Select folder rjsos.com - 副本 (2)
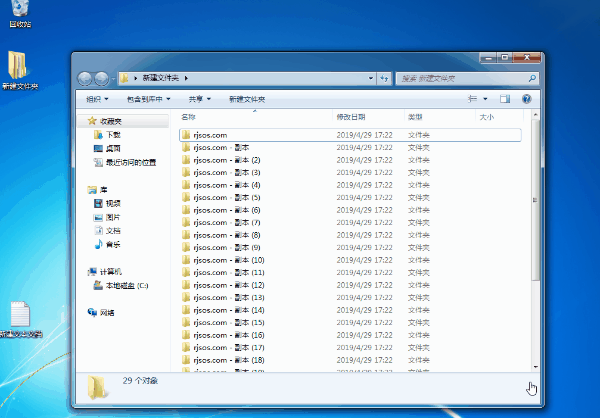 click(350, 160)
